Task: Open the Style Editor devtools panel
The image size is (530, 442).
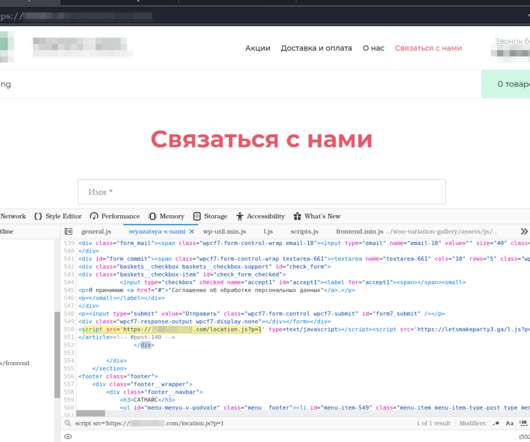Action: (x=58, y=216)
